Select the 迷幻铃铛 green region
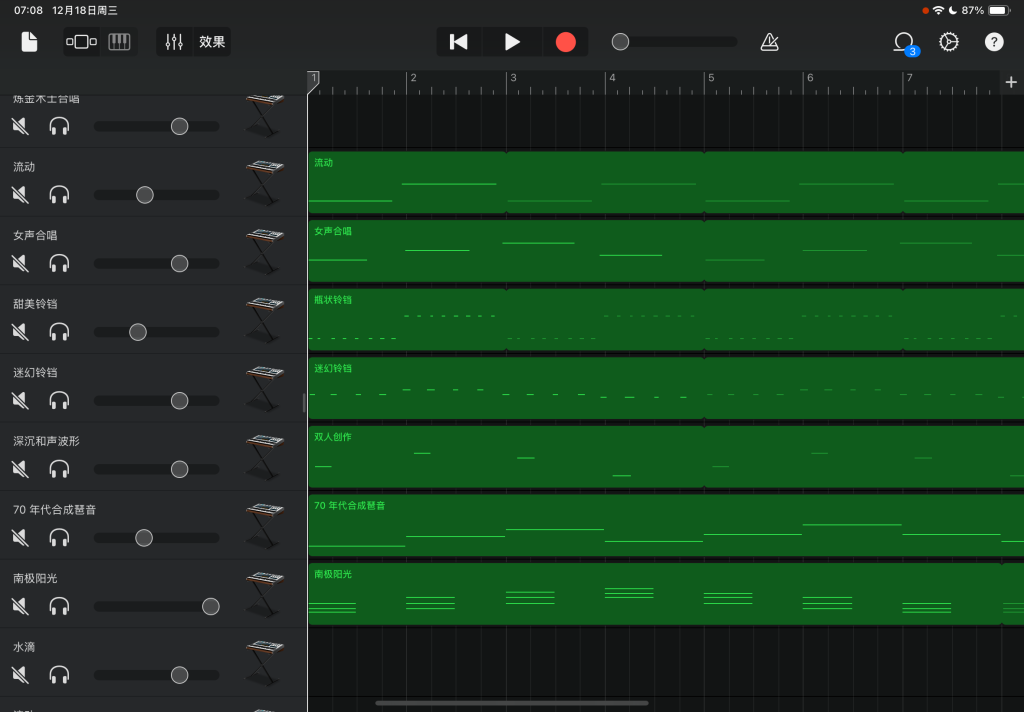This screenshot has width=1024, height=712. click(666, 388)
